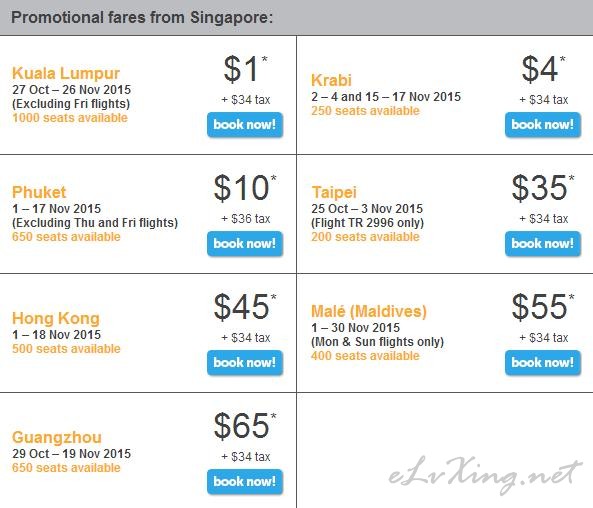The width and height of the screenshot is (593, 508).
Task: Book the Kuala Lumpur $1 fare
Action: pos(245,125)
